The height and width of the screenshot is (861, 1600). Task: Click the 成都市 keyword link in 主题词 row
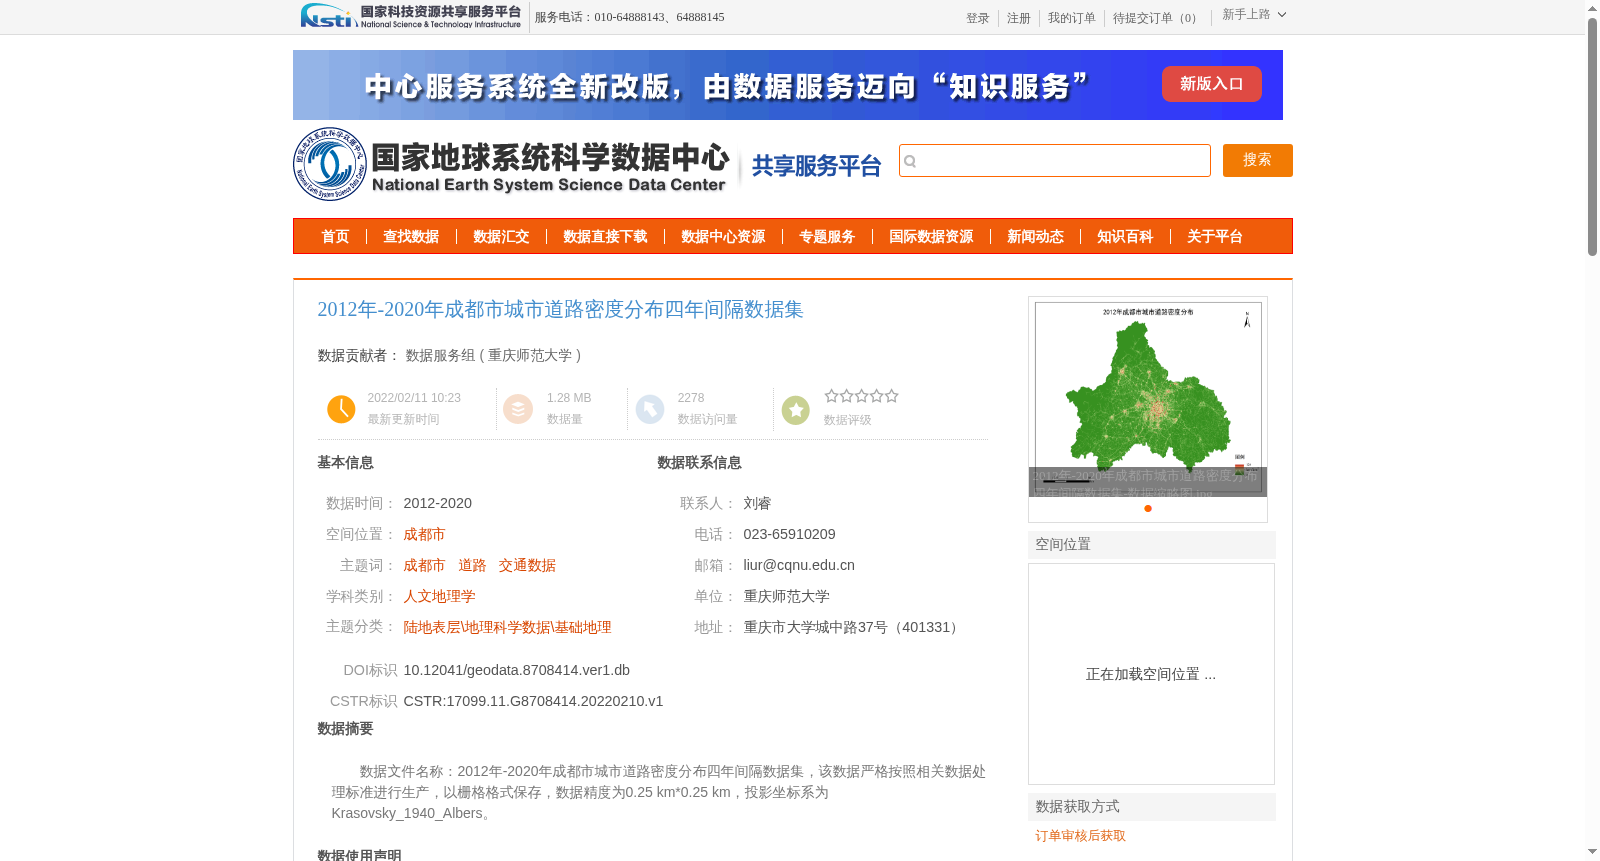point(424,566)
